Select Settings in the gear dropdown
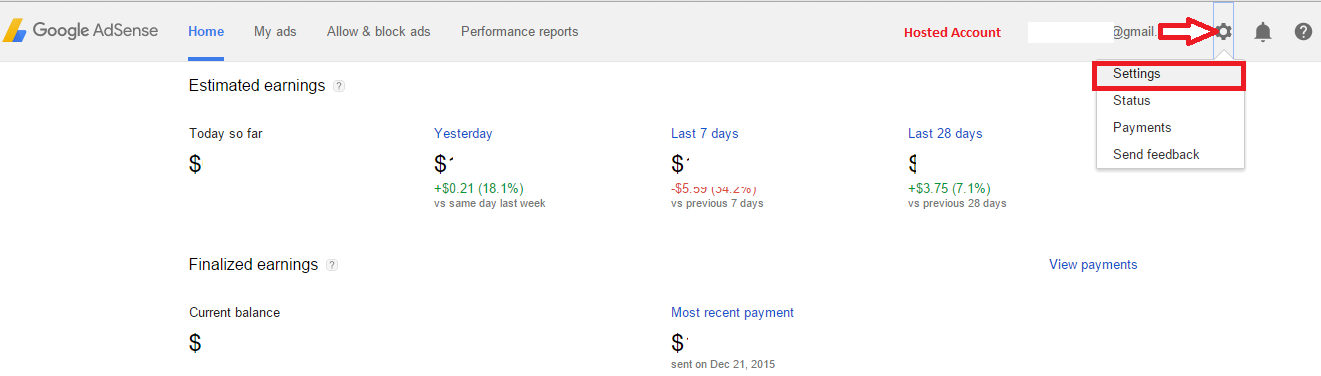The image size is (1321, 376). point(1170,74)
